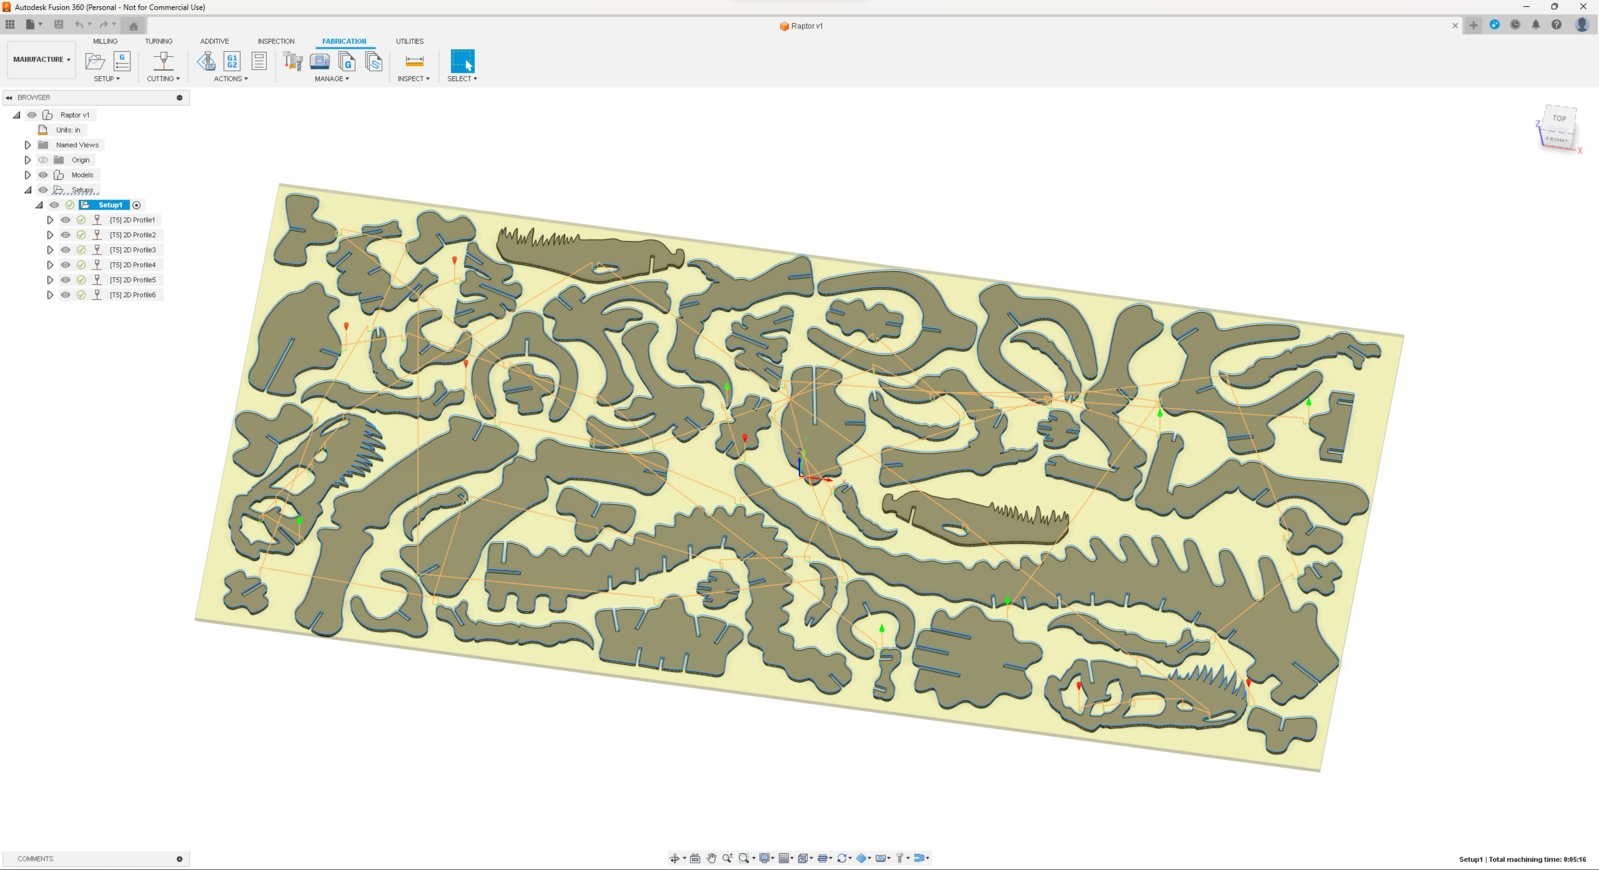Image resolution: width=1599 pixels, height=870 pixels.
Task: Click the Home icon tab
Action: click(x=134, y=26)
